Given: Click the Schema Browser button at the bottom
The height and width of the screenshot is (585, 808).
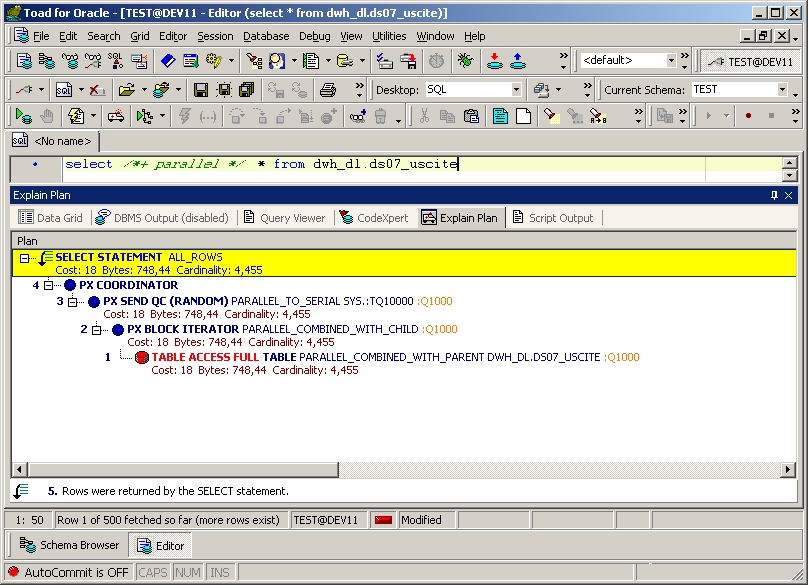Looking at the screenshot, I should (x=68, y=545).
